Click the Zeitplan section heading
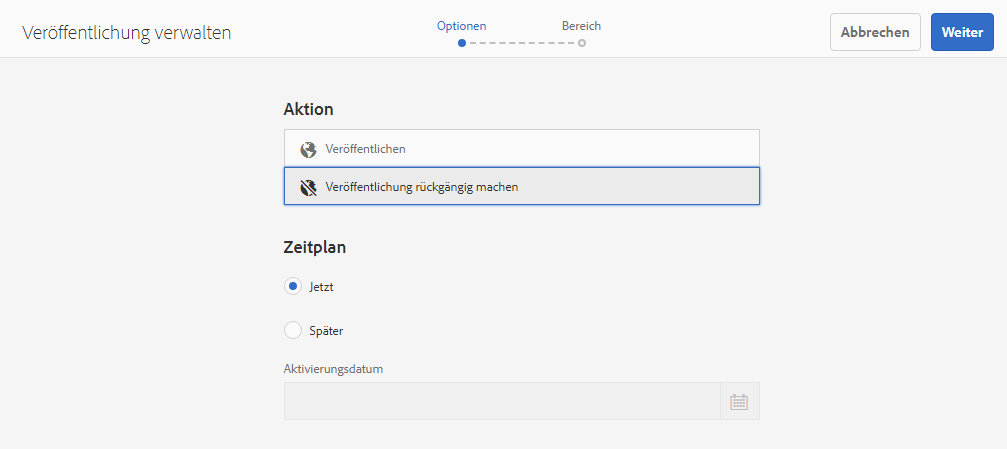 coord(315,247)
